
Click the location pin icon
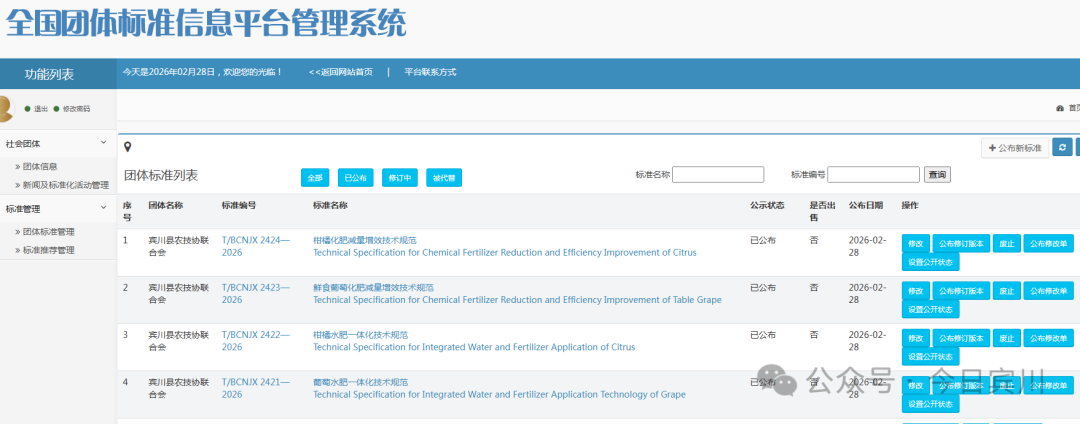pyautogui.click(x=128, y=148)
